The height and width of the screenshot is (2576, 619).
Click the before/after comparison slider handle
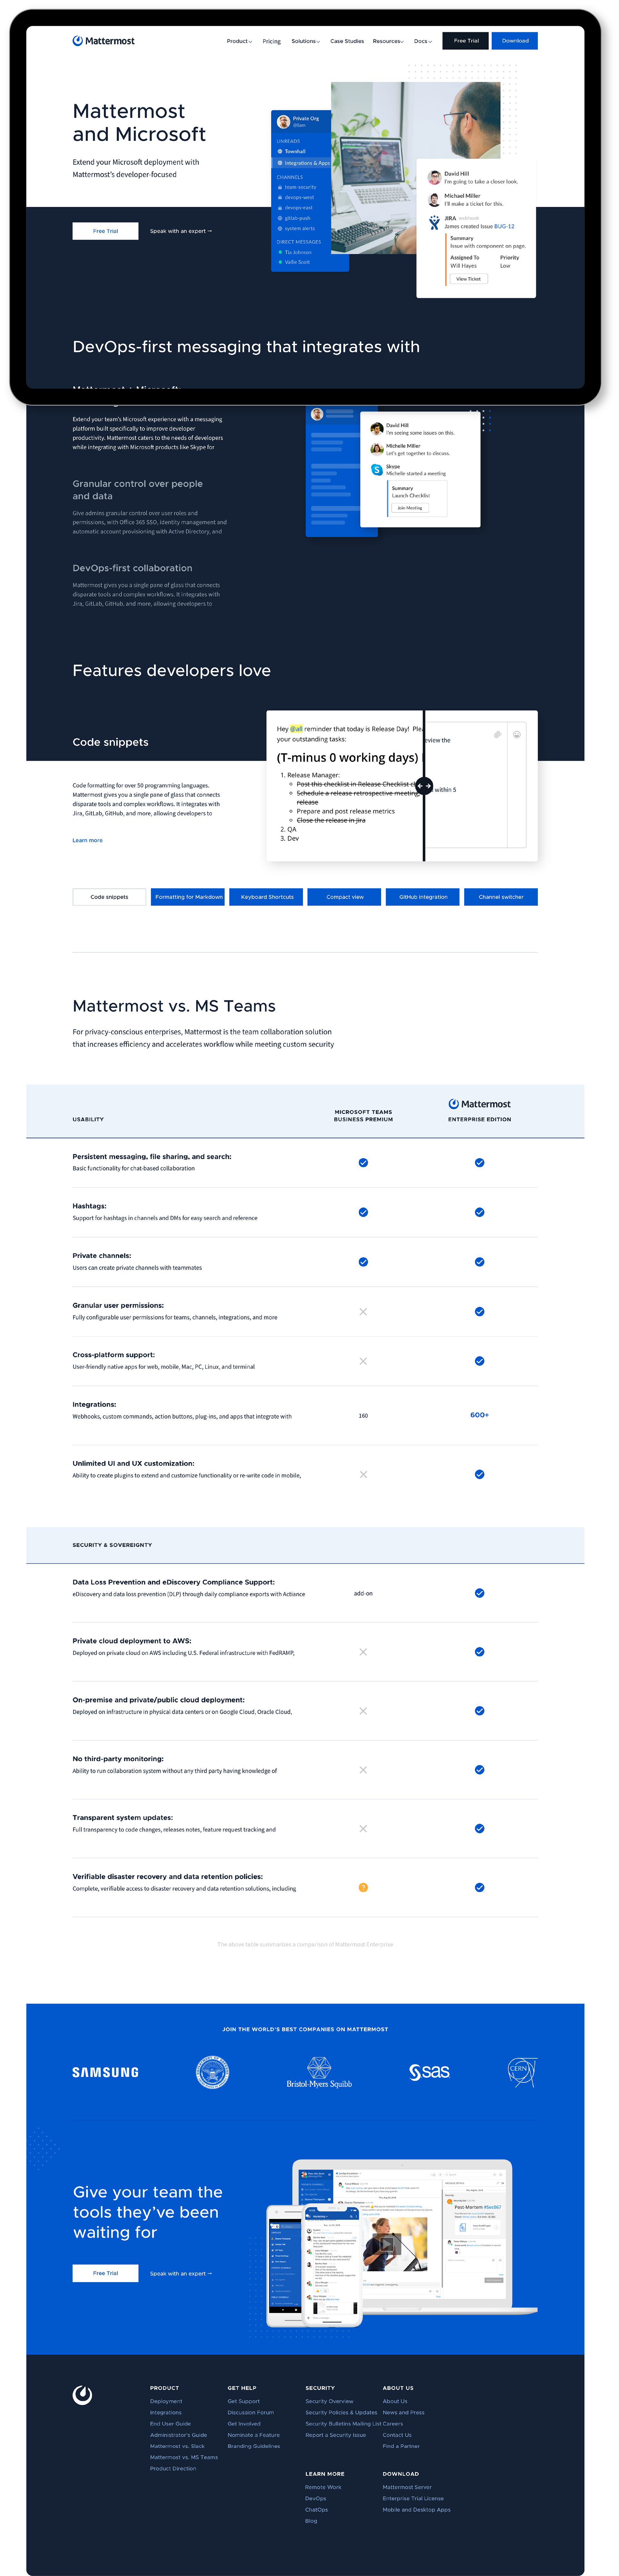click(424, 786)
